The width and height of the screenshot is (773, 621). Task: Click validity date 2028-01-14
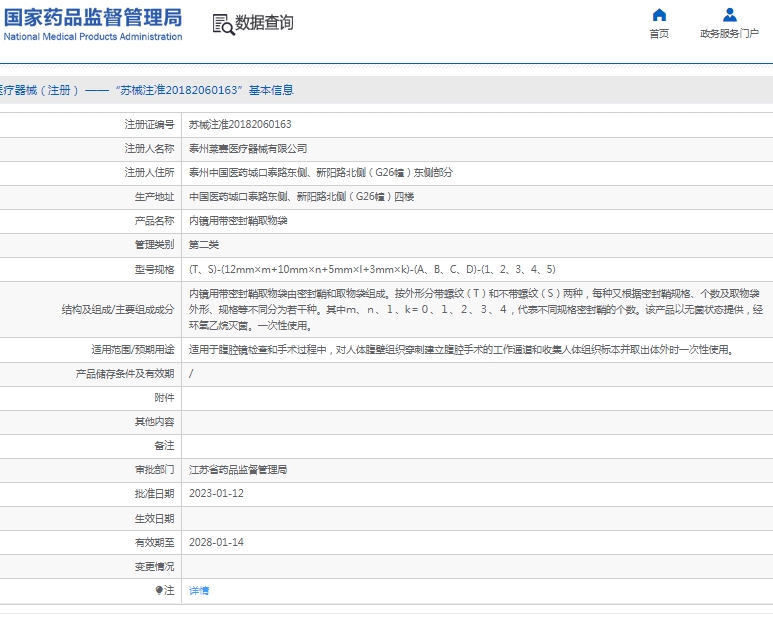coord(216,542)
